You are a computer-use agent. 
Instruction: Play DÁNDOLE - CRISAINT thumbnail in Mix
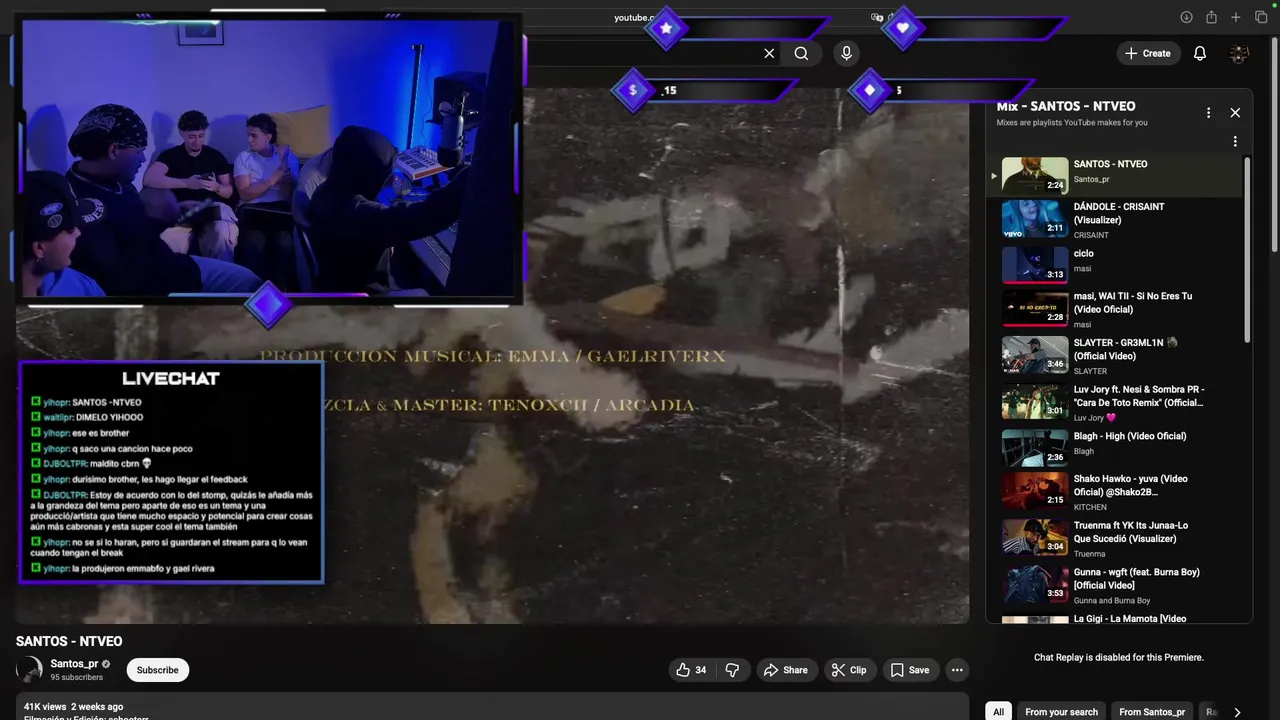point(1035,219)
